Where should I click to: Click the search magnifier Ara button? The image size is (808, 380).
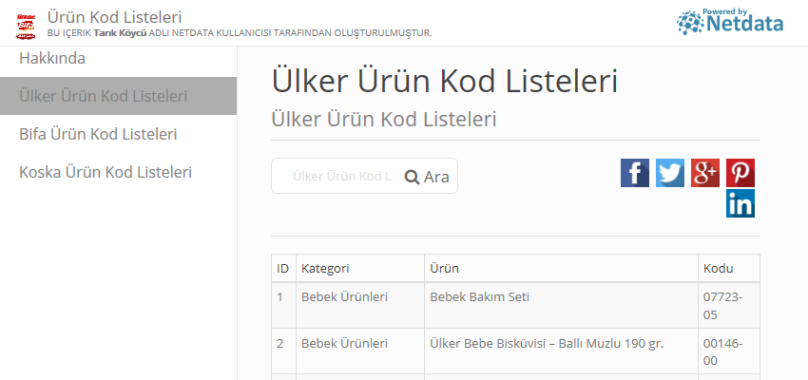coord(427,177)
